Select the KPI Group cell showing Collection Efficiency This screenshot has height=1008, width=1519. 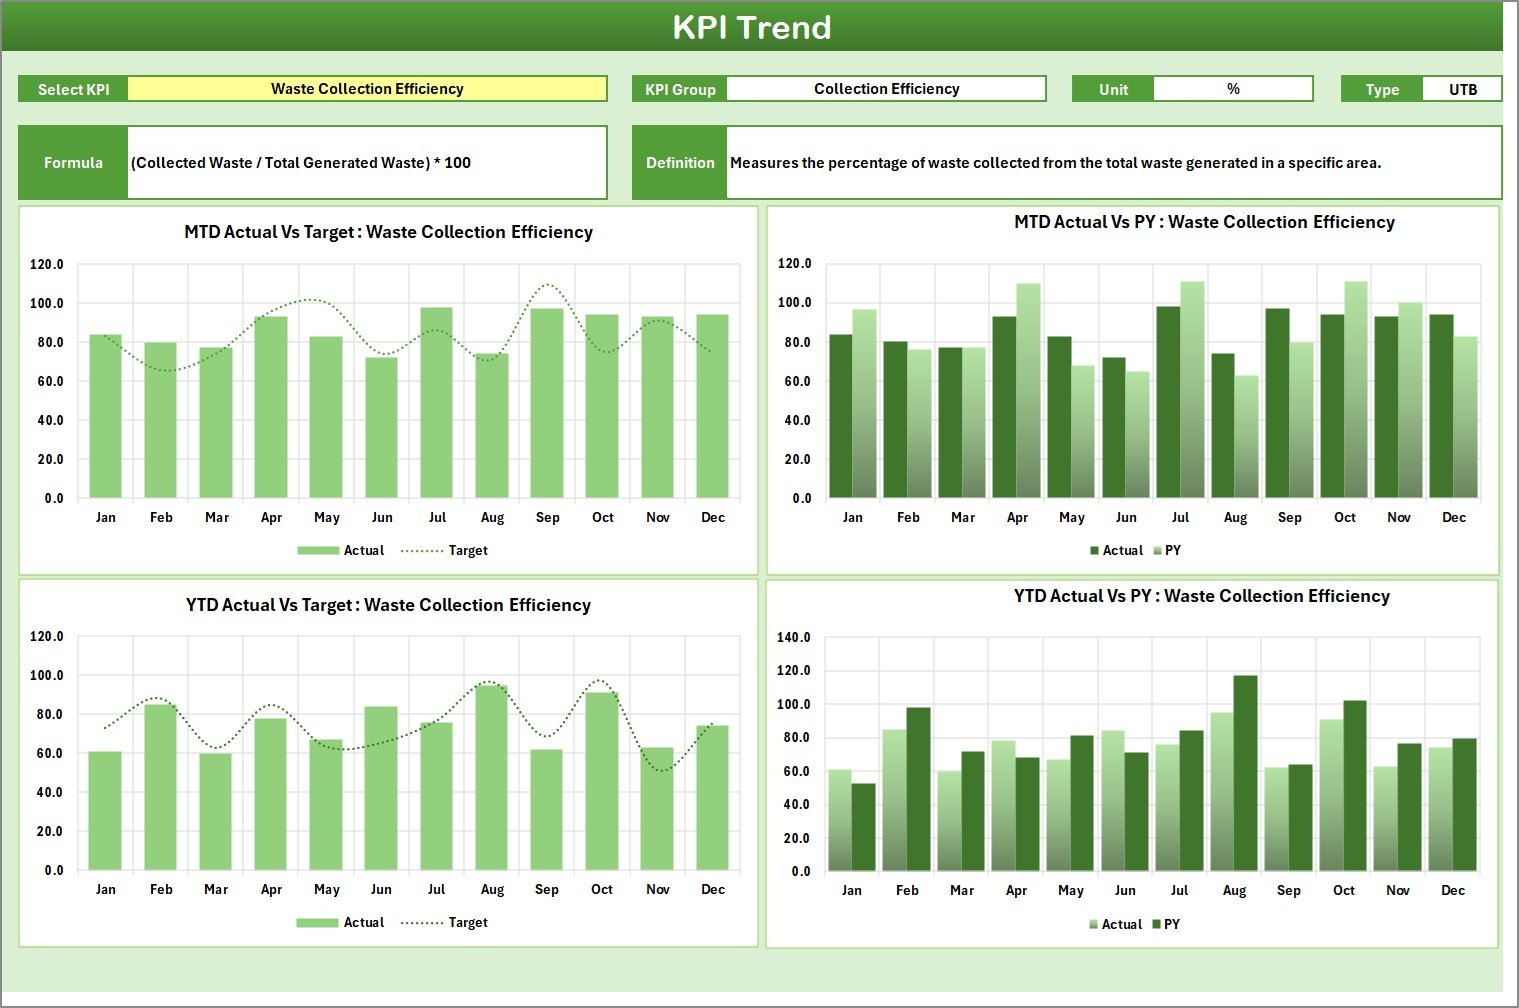886,88
